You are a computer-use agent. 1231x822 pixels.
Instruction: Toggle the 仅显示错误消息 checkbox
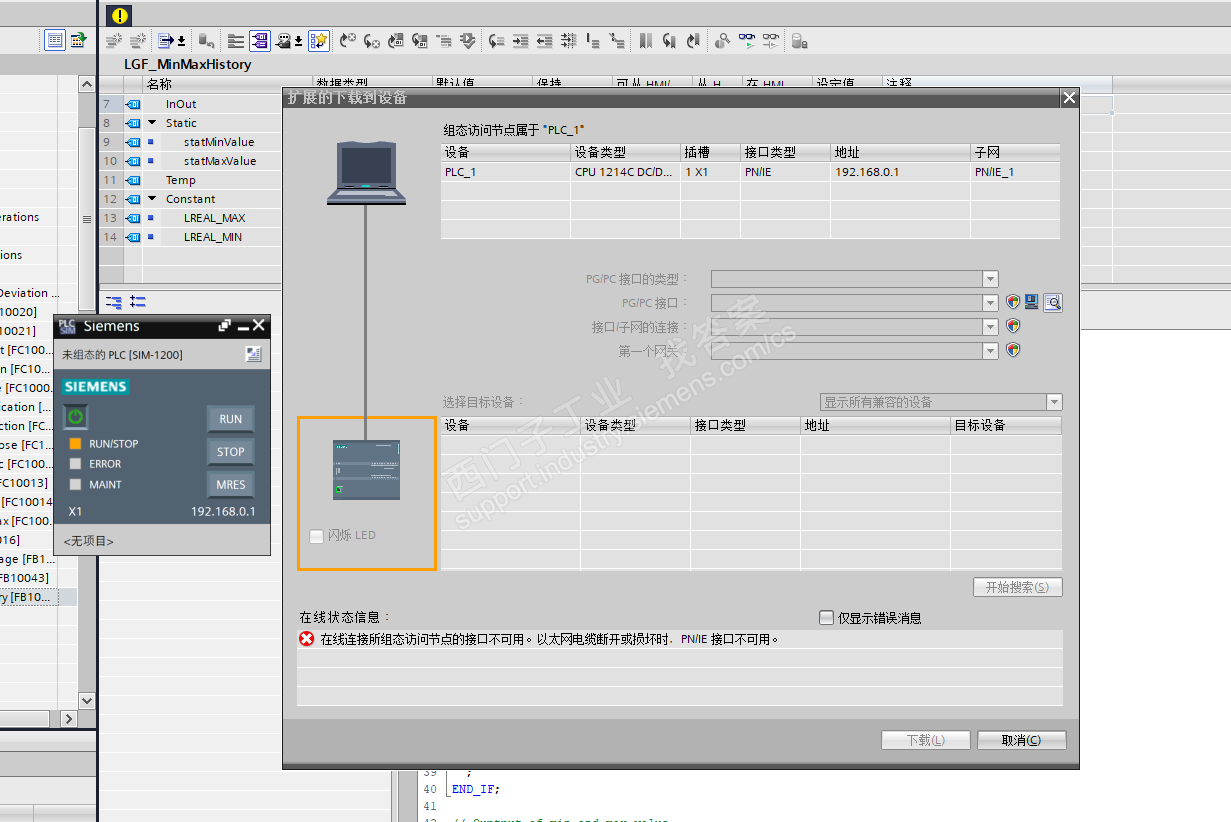click(826, 618)
